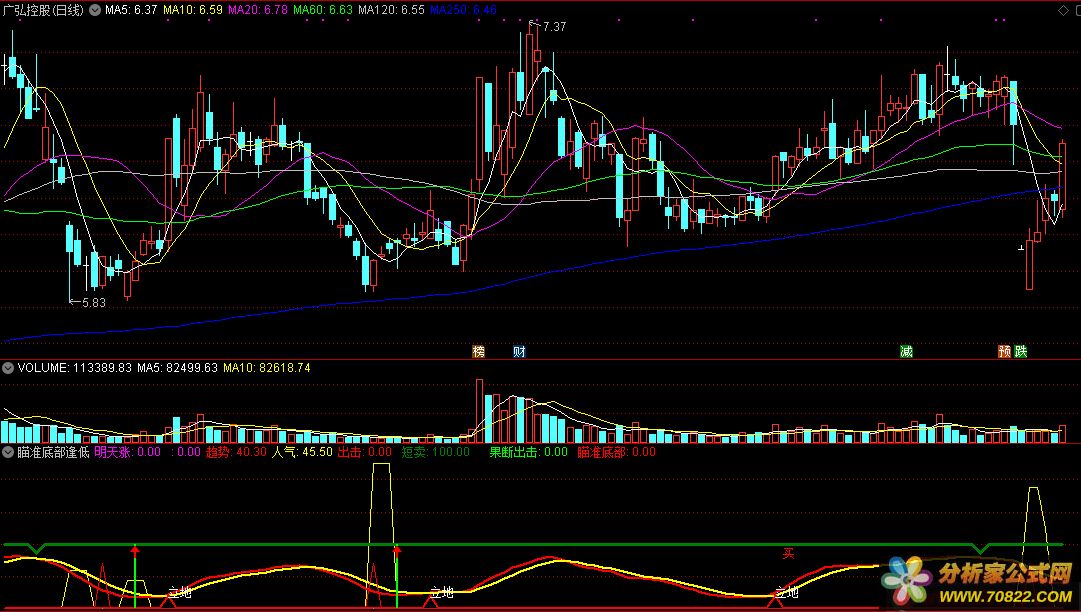
Task: Click the 7.37 high price label
Action: click(553, 27)
